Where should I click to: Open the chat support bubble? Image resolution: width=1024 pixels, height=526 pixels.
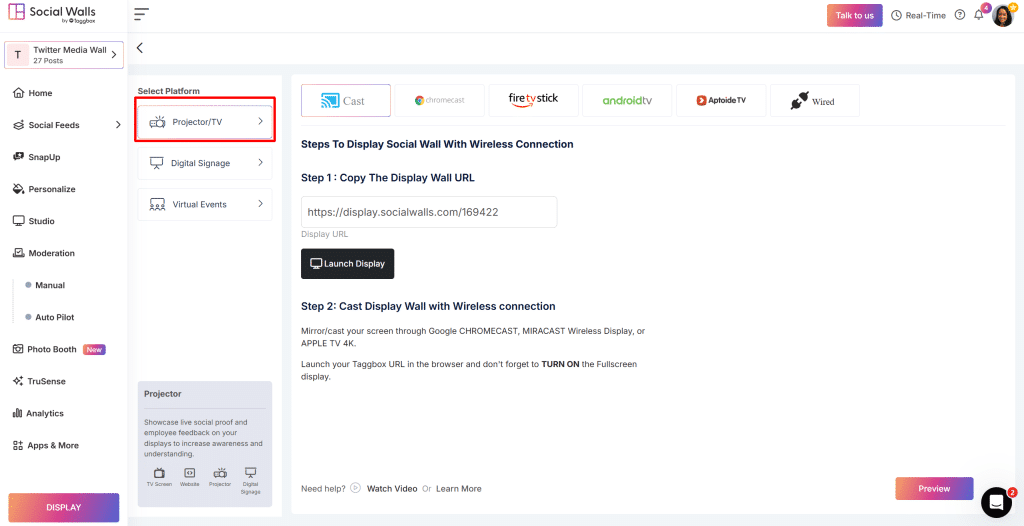pos(996,501)
